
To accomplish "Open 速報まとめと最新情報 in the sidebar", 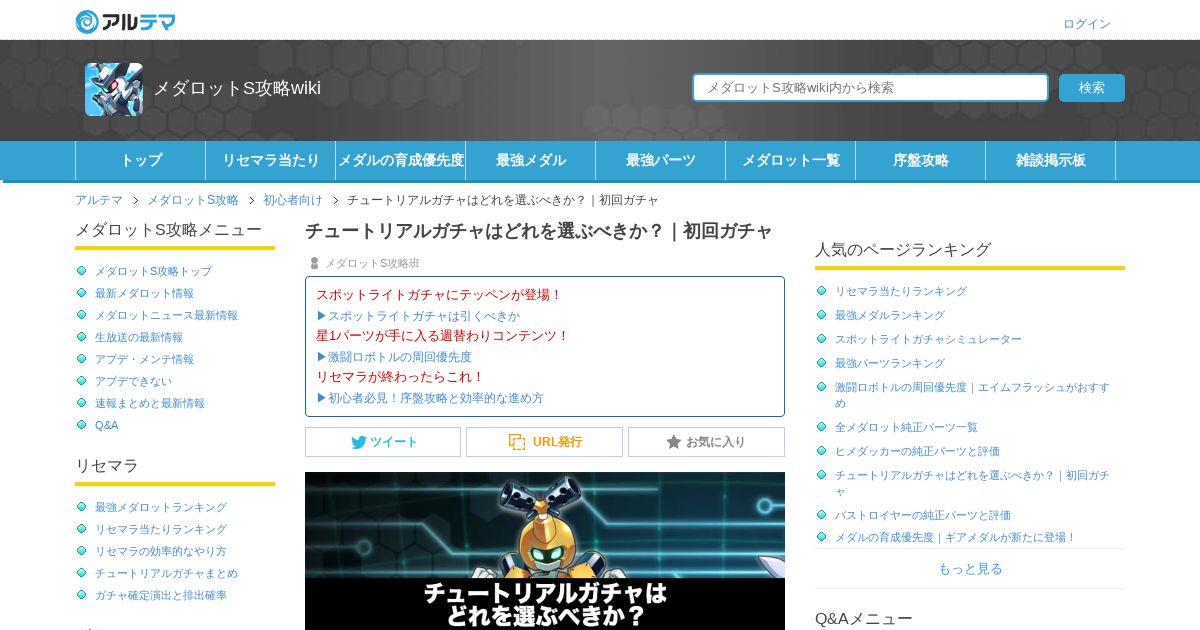I will click(150, 403).
